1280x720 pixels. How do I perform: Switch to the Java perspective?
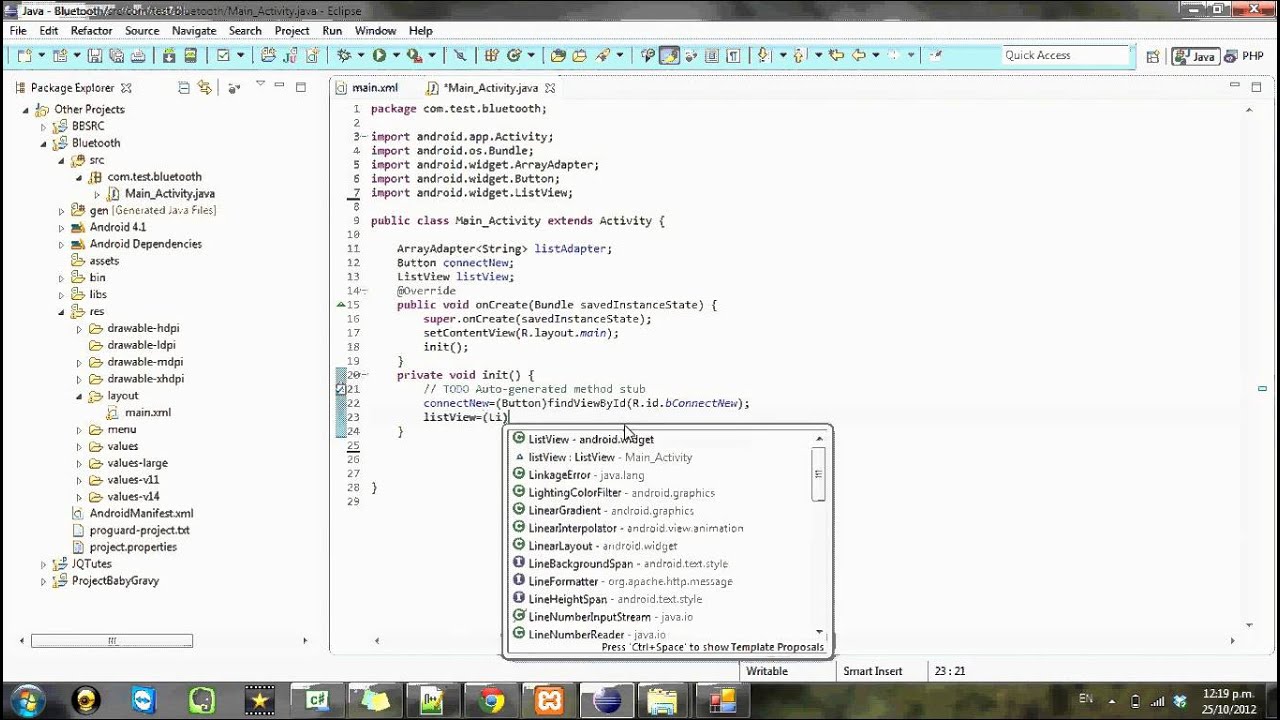(1194, 57)
